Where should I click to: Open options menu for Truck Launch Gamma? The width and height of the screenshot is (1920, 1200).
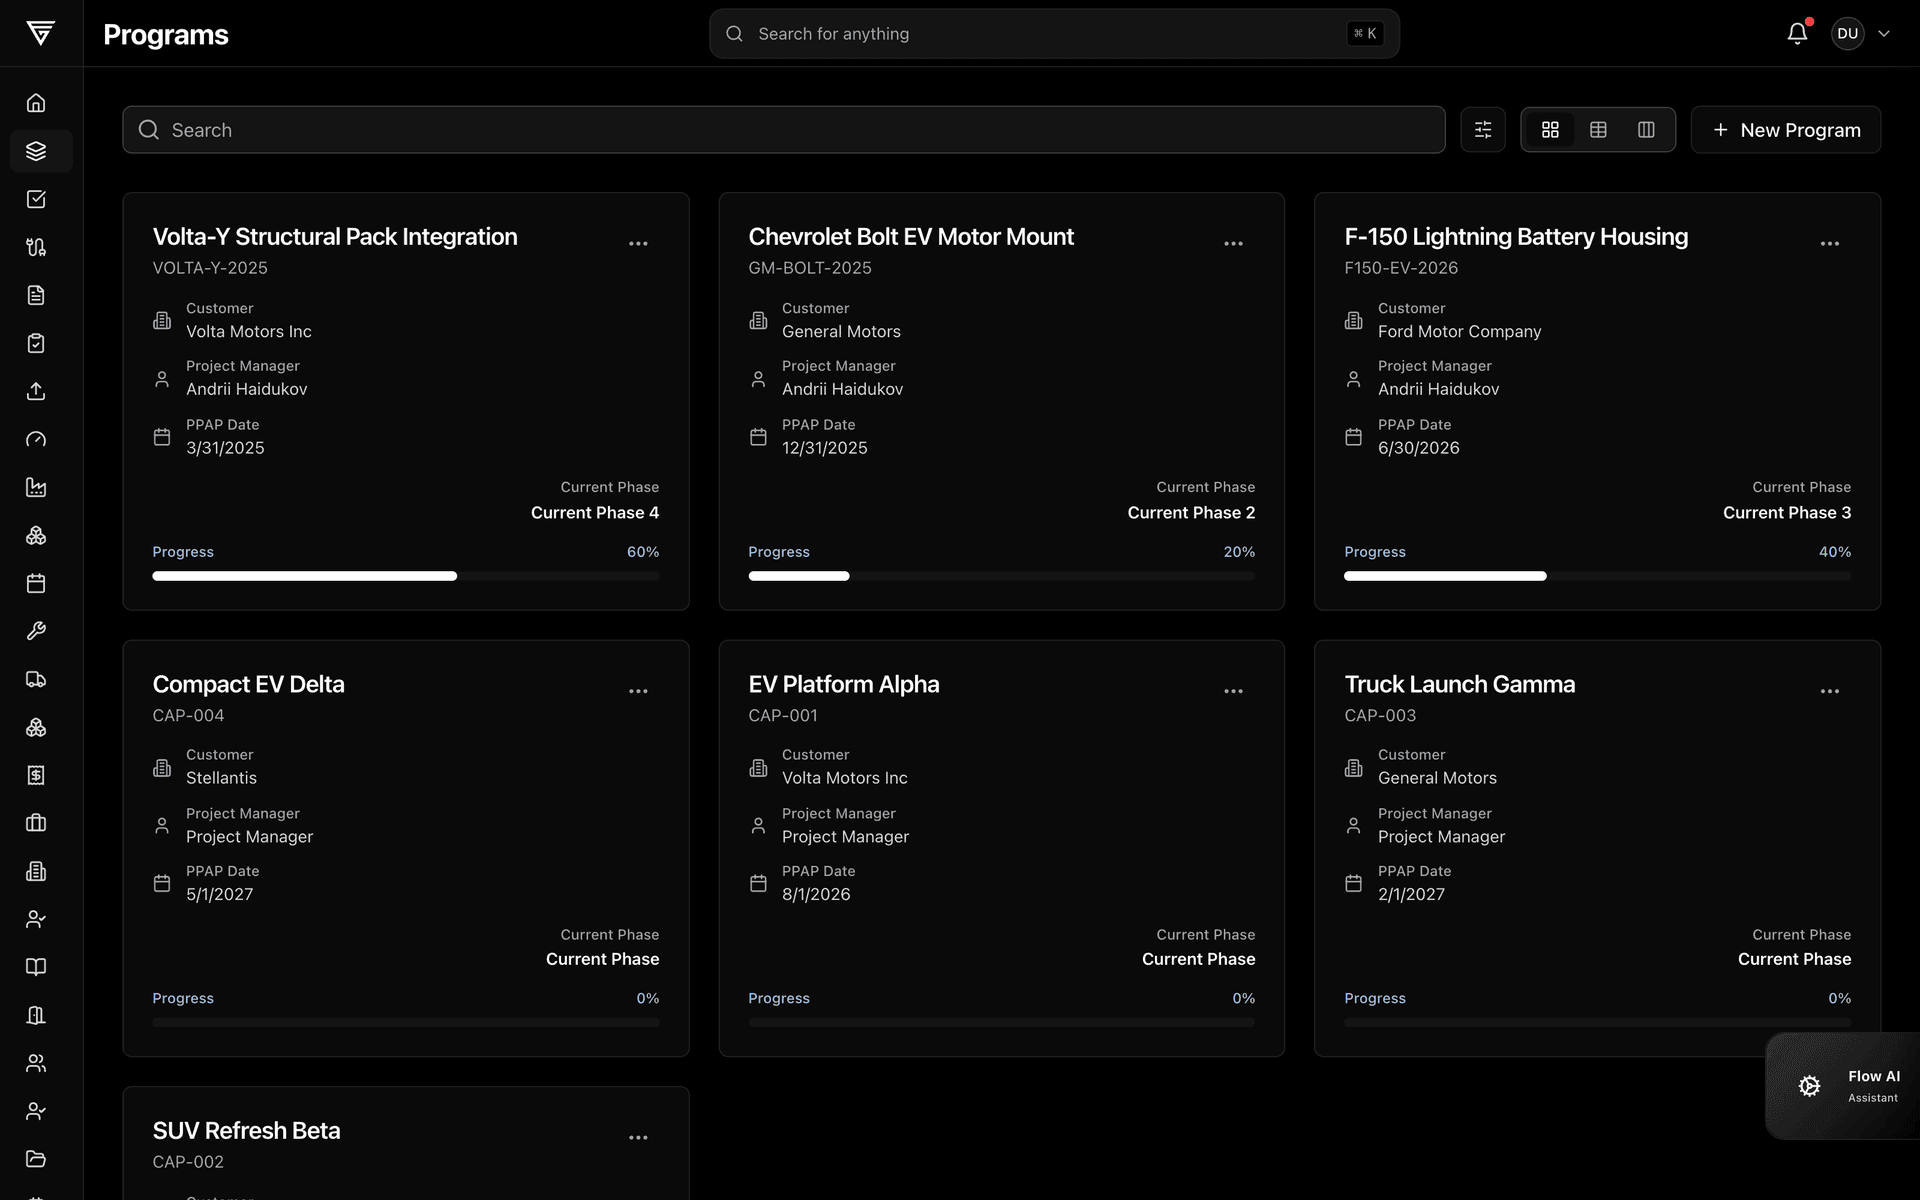[1830, 691]
